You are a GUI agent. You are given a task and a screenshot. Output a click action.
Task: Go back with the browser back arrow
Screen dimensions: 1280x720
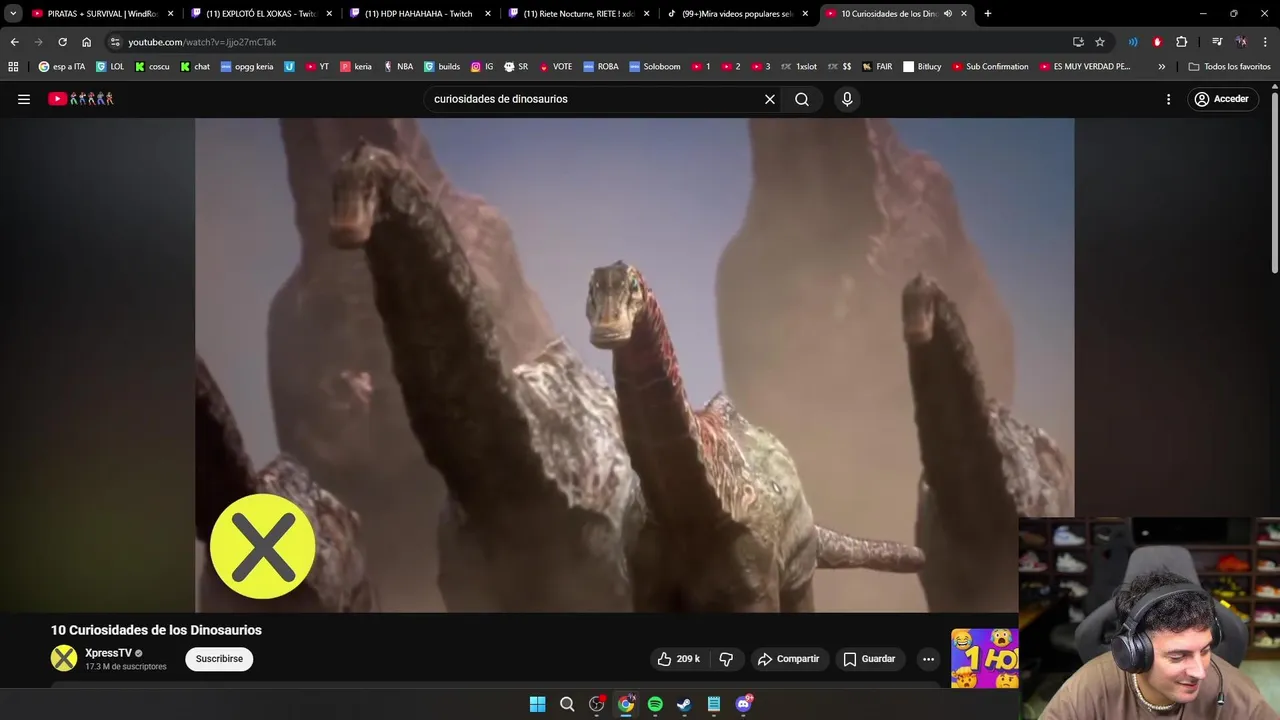tap(14, 42)
